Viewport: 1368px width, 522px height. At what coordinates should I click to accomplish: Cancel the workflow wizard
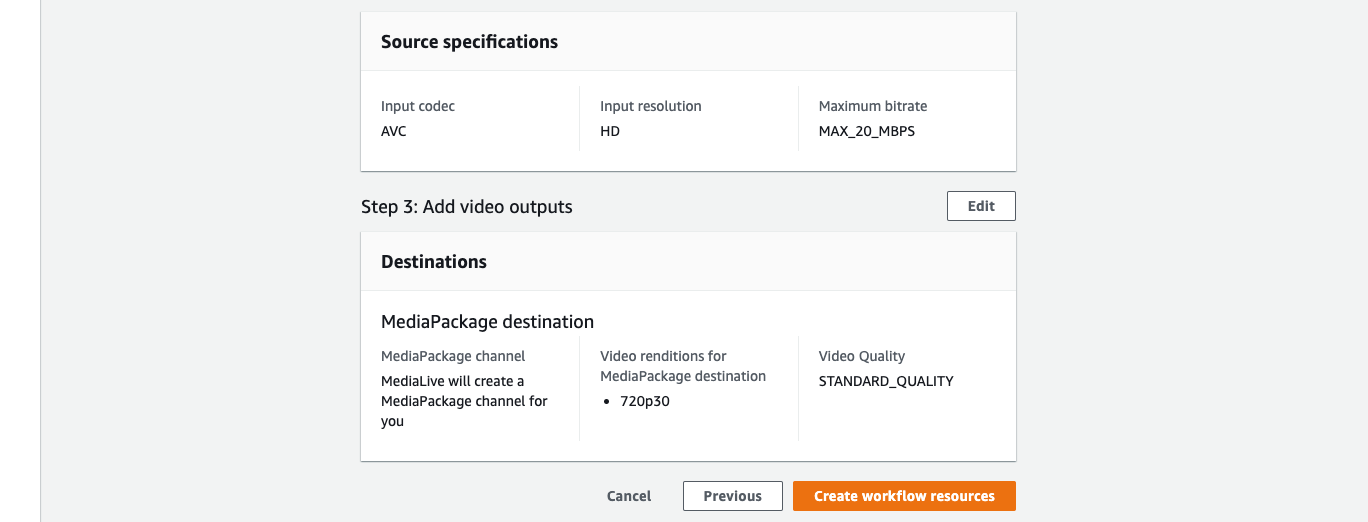pos(629,496)
